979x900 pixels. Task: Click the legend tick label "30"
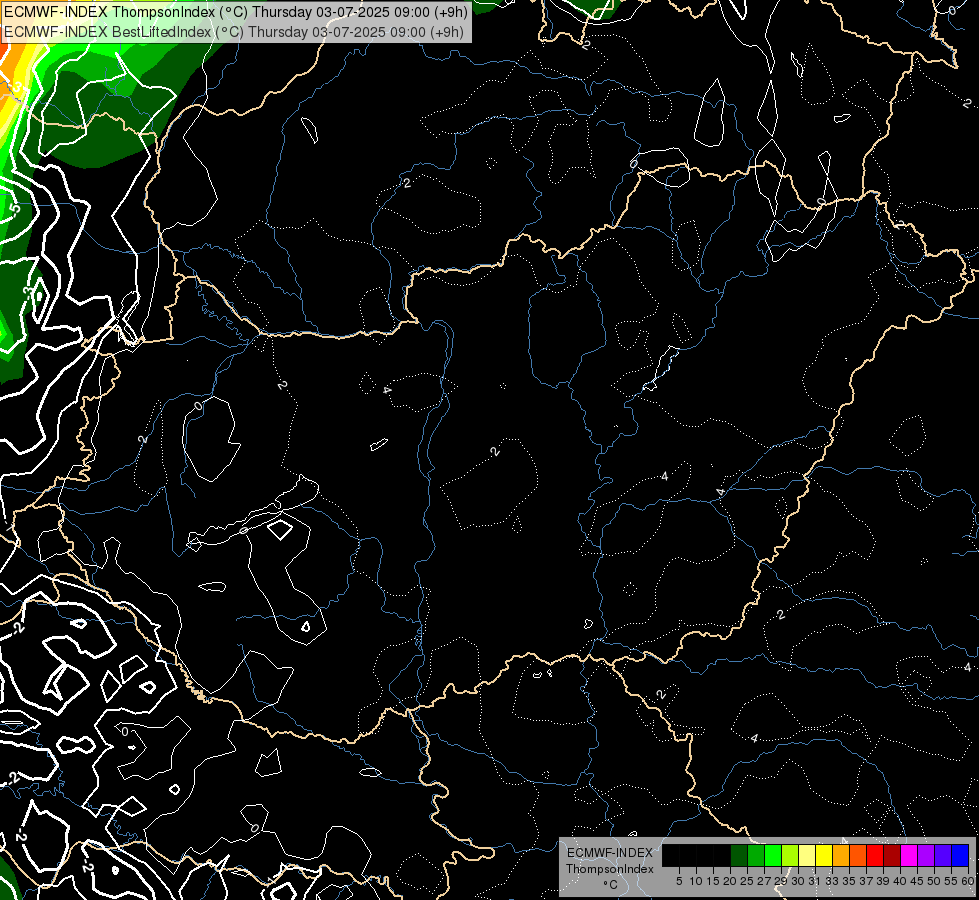click(x=798, y=881)
